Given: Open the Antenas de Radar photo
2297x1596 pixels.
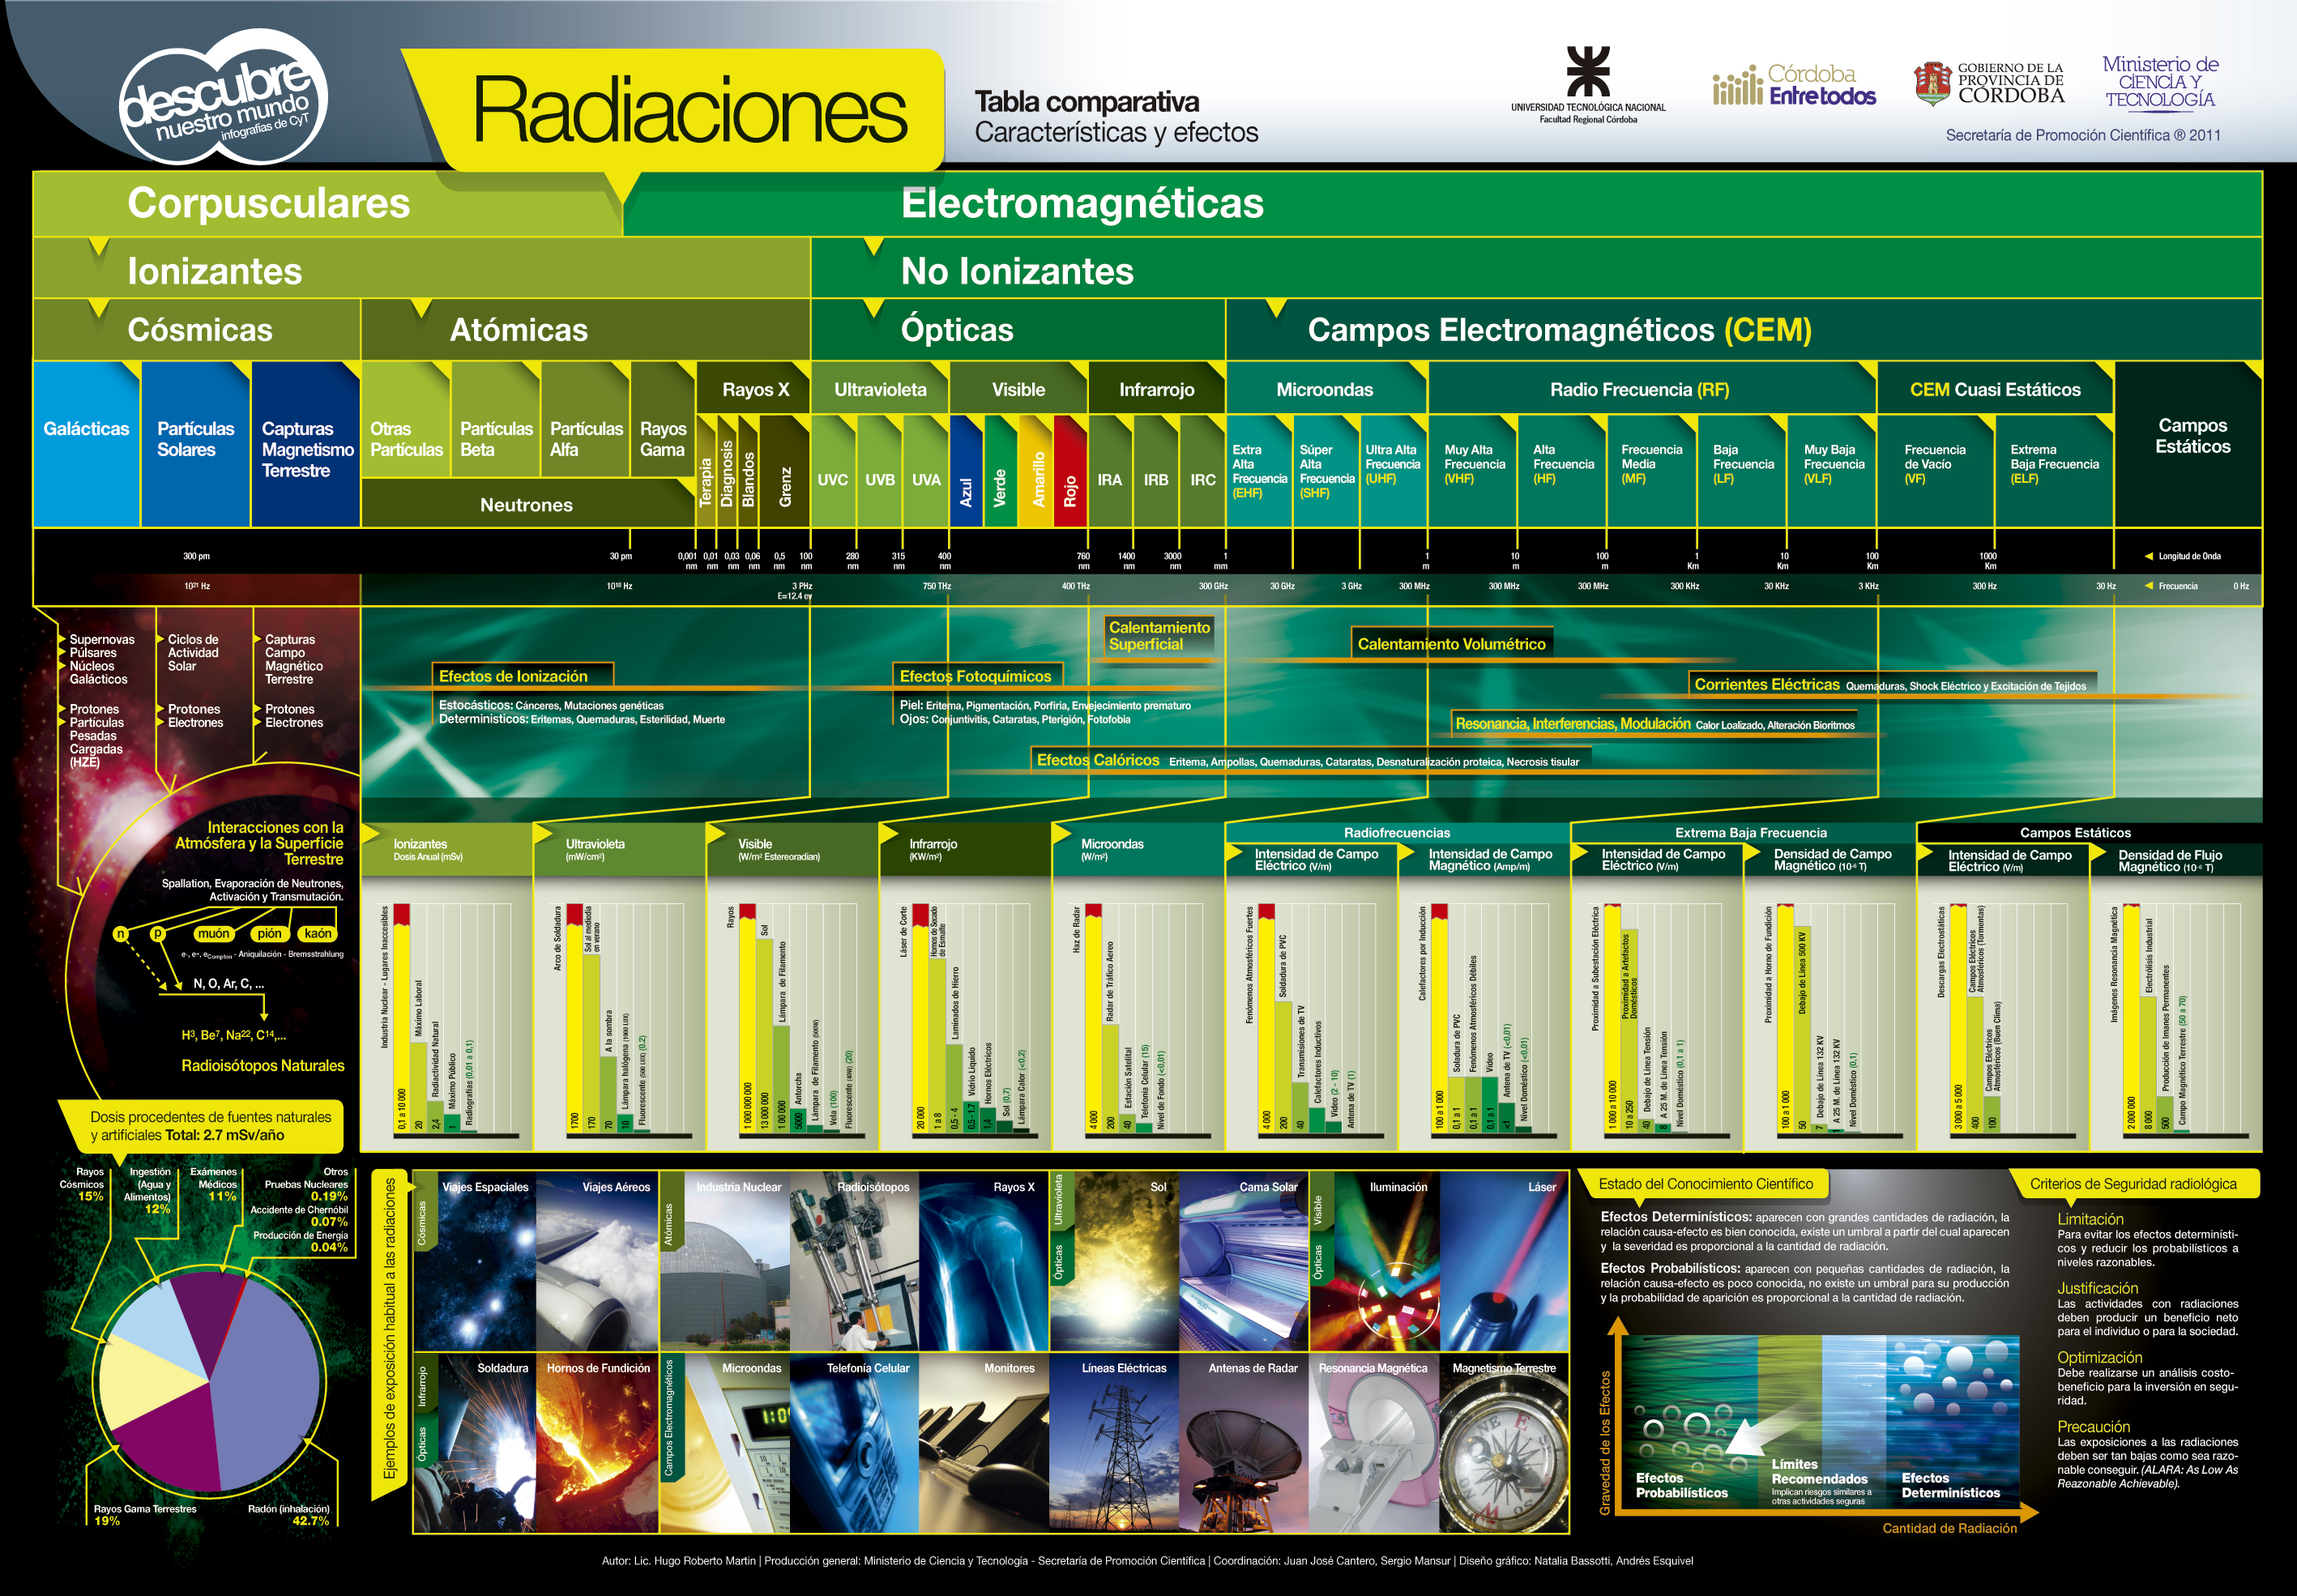Looking at the screenshot, I should (1244, 1443).
